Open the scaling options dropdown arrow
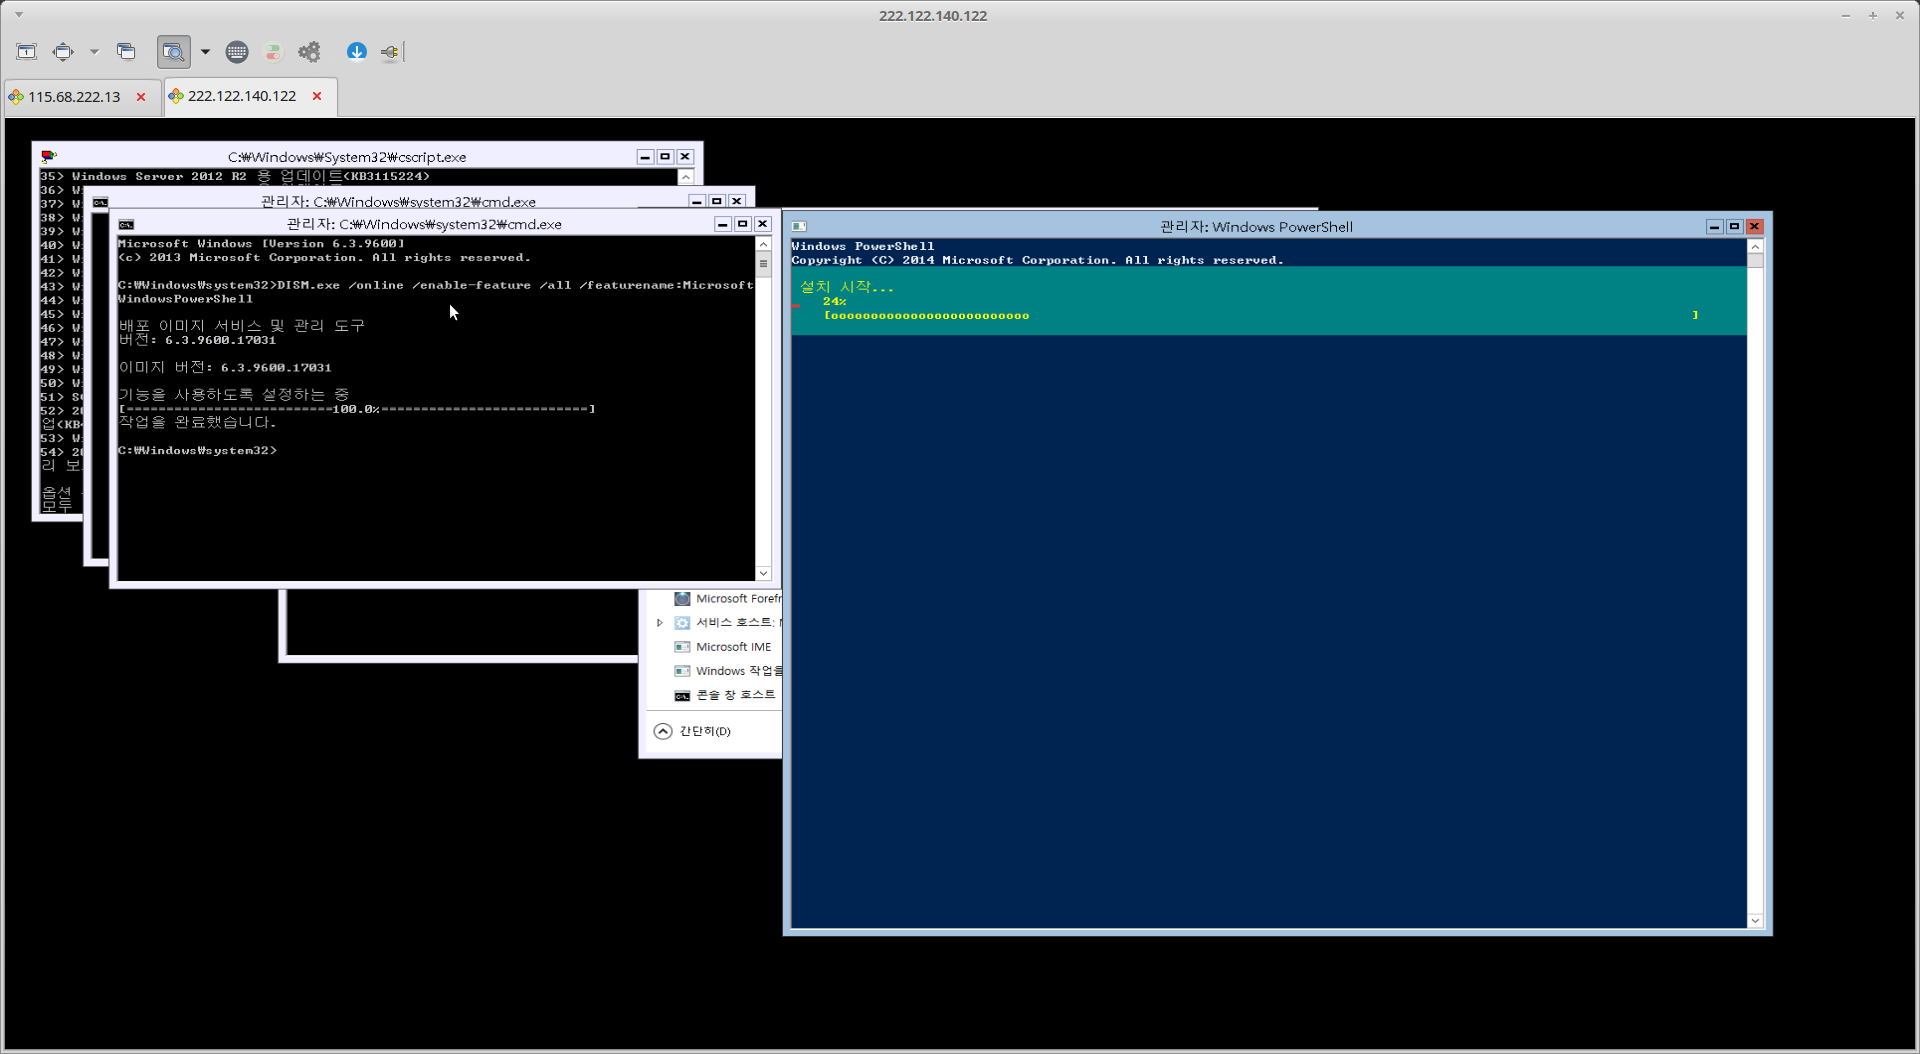The height and width of the screenshot is (1054, 1920). [x=205, y=52]
